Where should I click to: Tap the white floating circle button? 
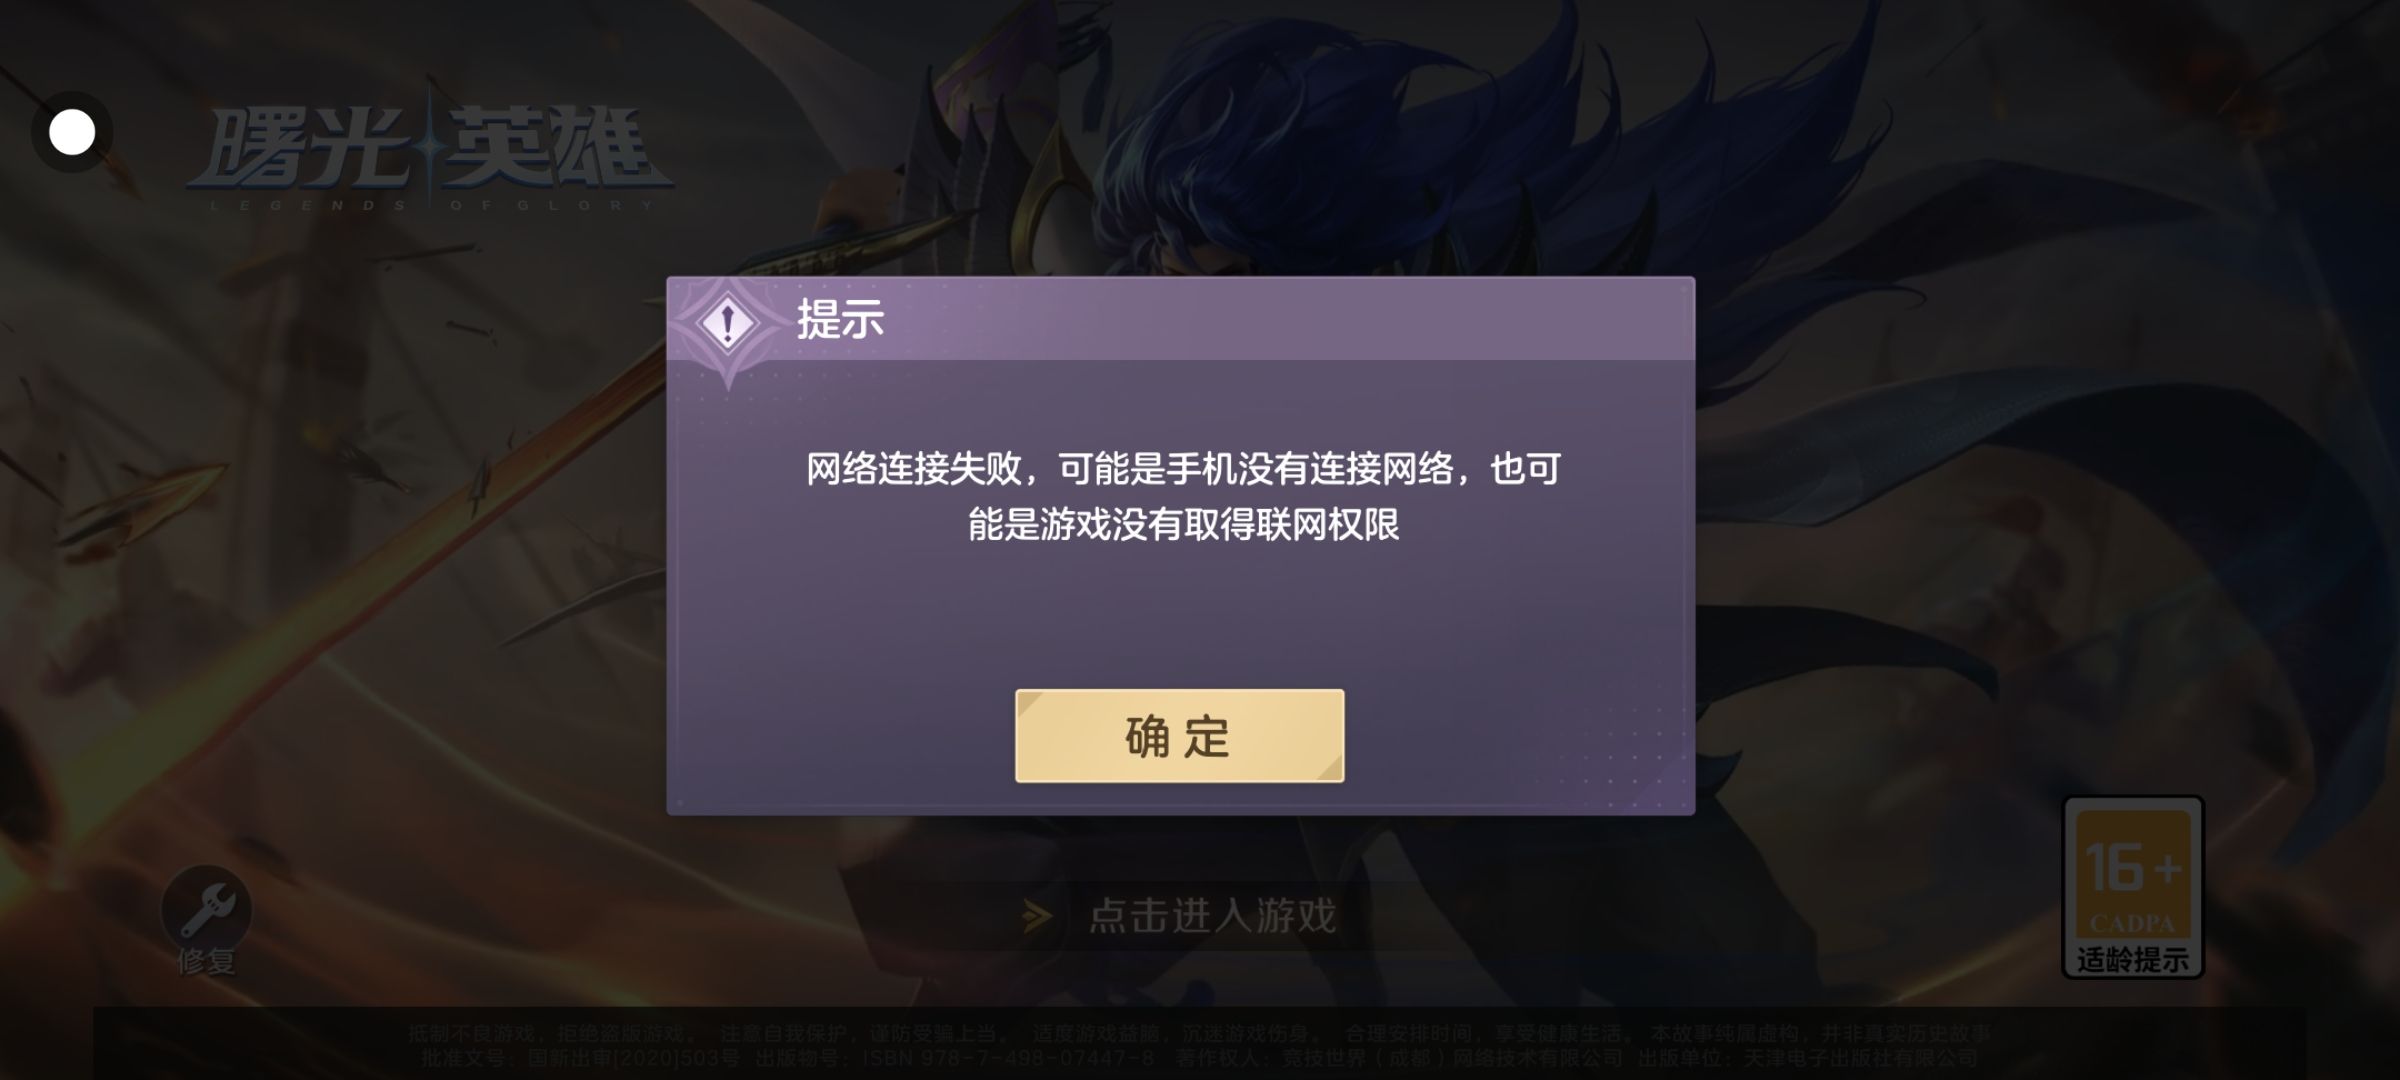click(x=72, y=132)
